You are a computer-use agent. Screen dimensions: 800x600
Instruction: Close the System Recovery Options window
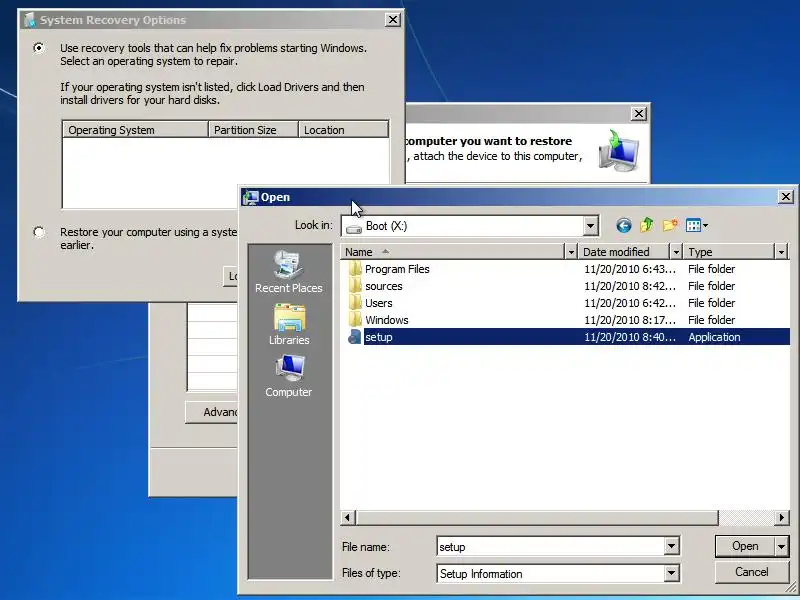392,19
